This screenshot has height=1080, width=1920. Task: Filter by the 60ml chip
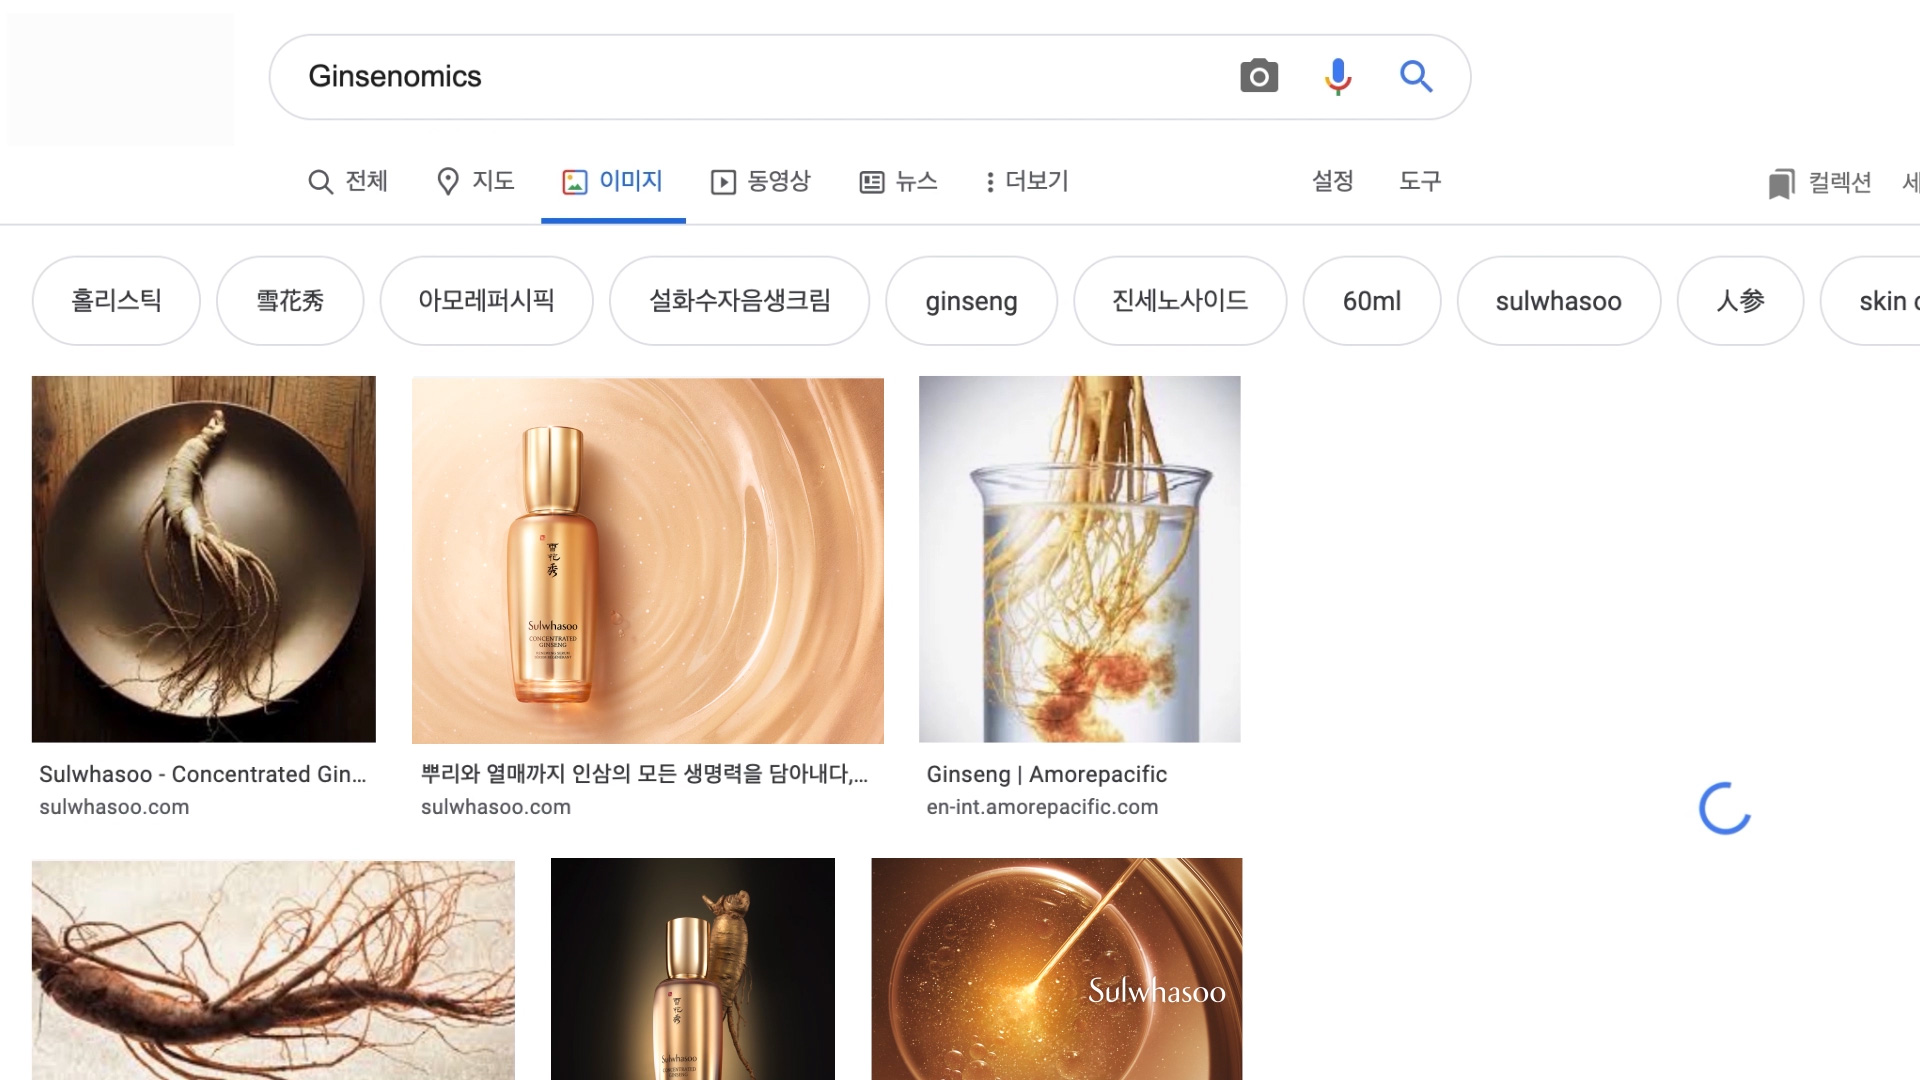coord(1371,301)
